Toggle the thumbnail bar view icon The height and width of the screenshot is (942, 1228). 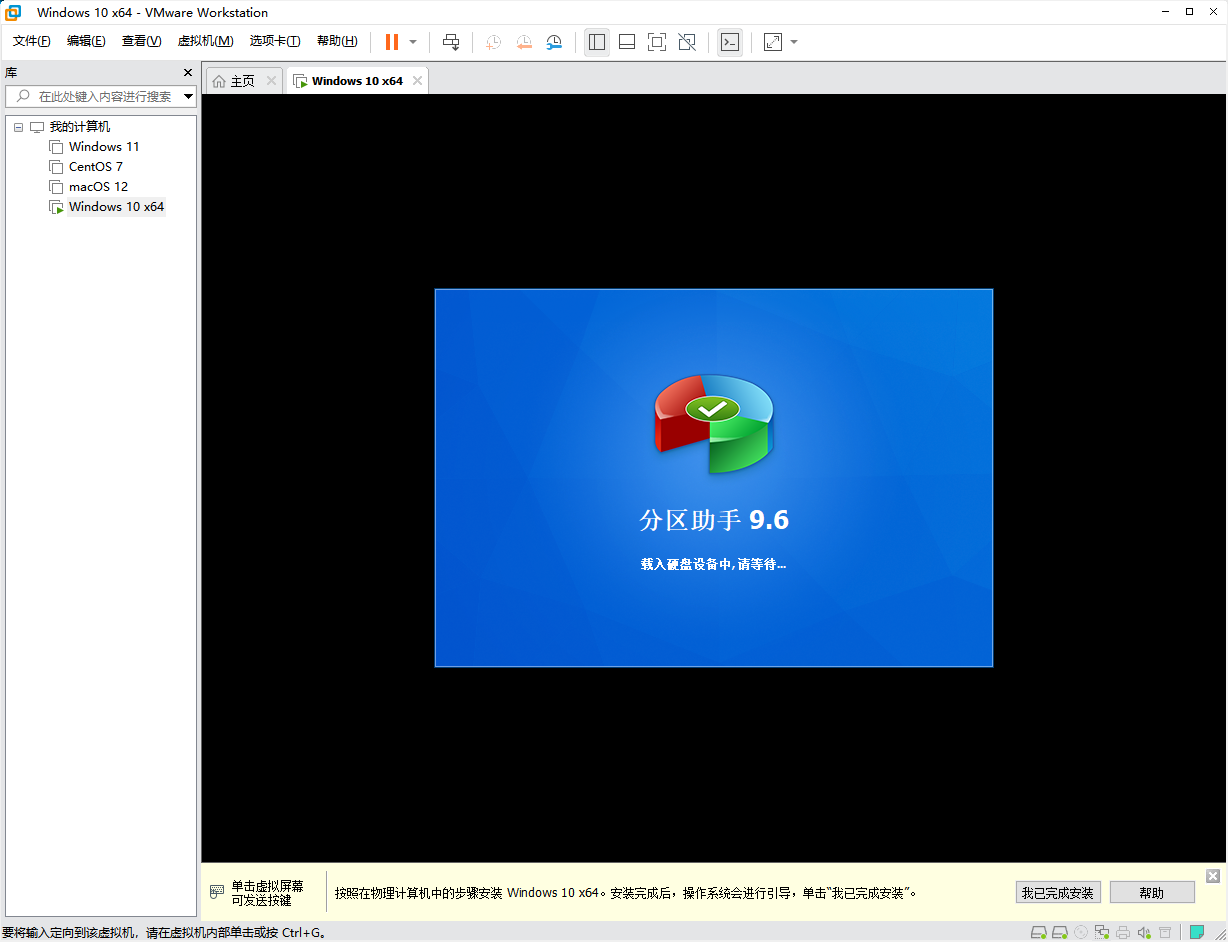pos(627,42)
